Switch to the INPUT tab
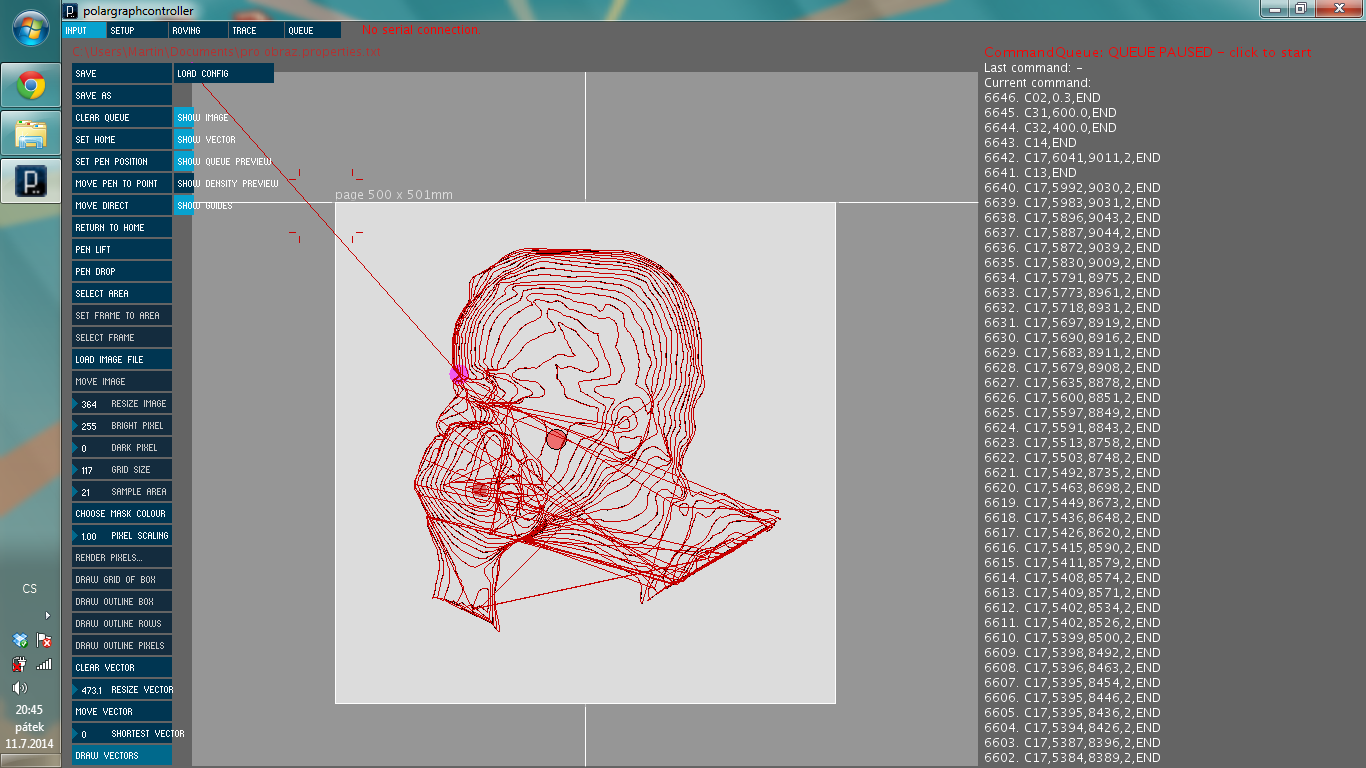 tap(83, 30)
